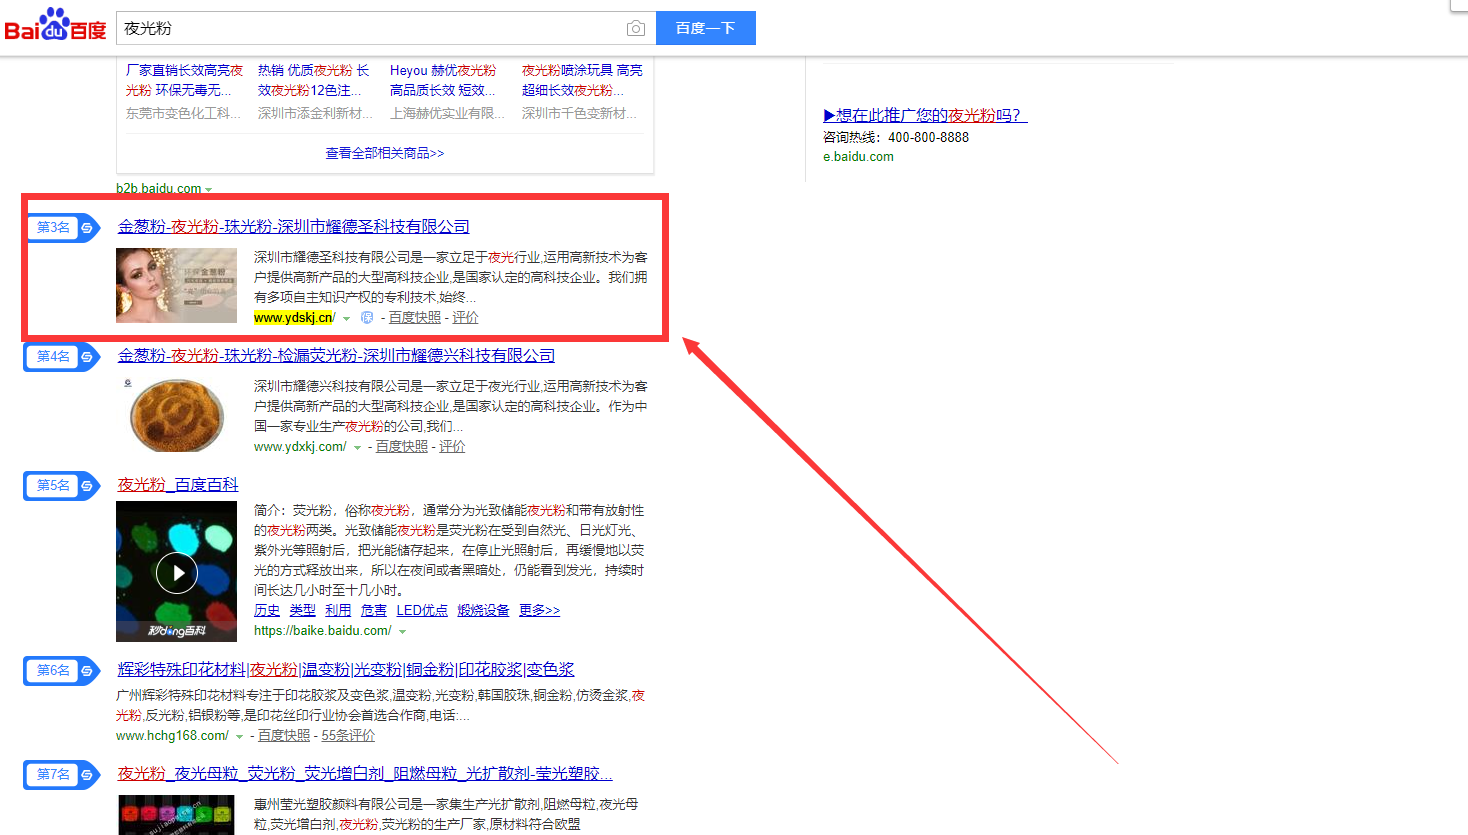
Task: Click www.hchg168.com/ URL text
Action: 172,736
